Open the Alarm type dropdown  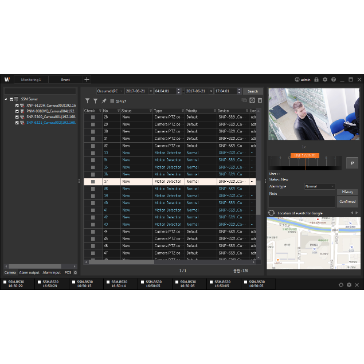[320, 186]
